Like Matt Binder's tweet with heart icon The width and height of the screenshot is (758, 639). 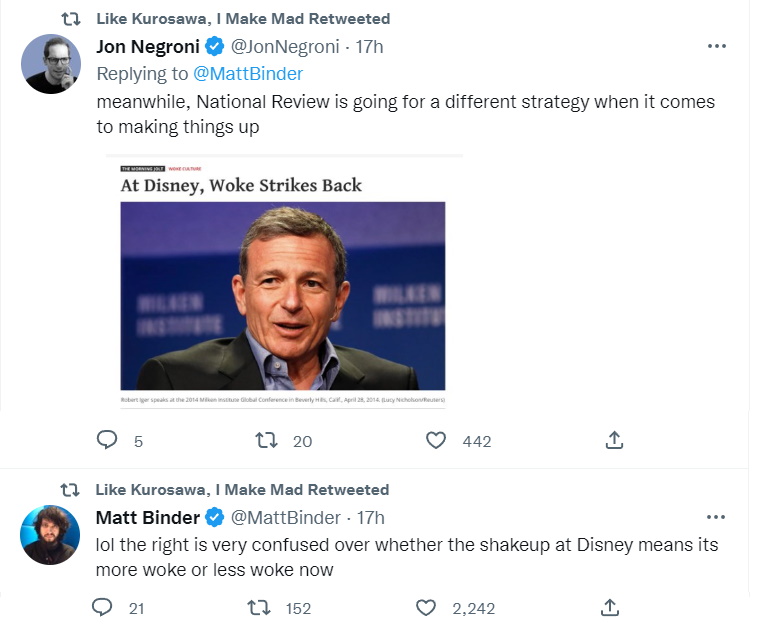pos(427,607)
